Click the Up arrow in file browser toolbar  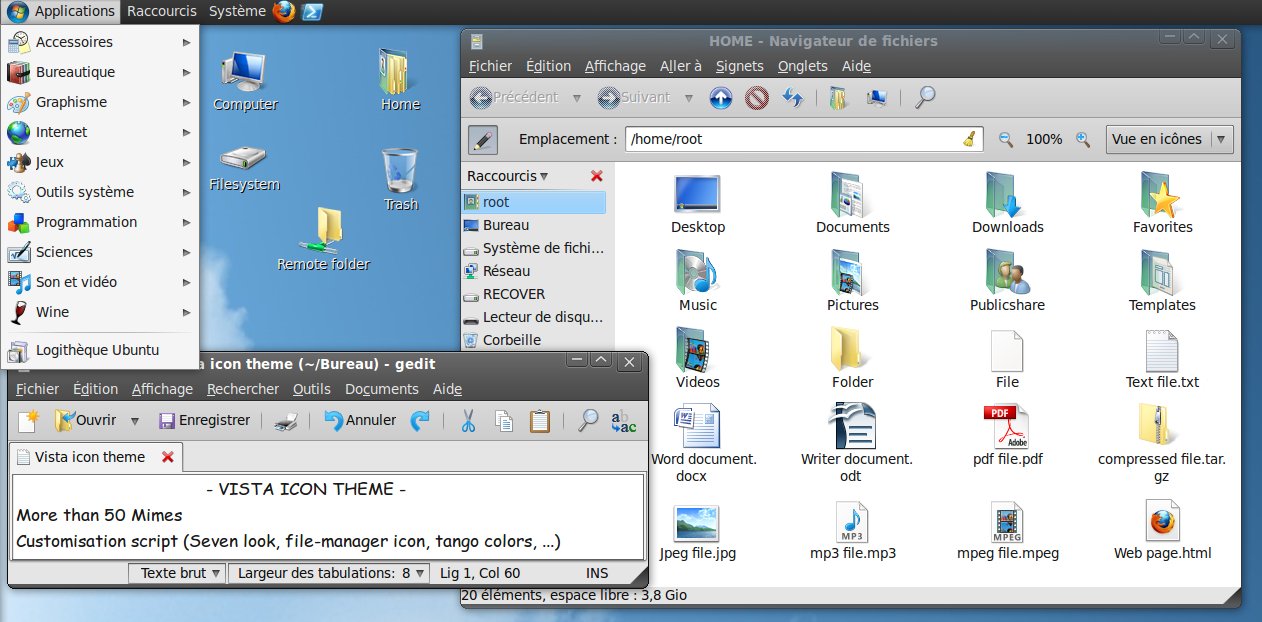pyautogui.click(x=721, y=98)
